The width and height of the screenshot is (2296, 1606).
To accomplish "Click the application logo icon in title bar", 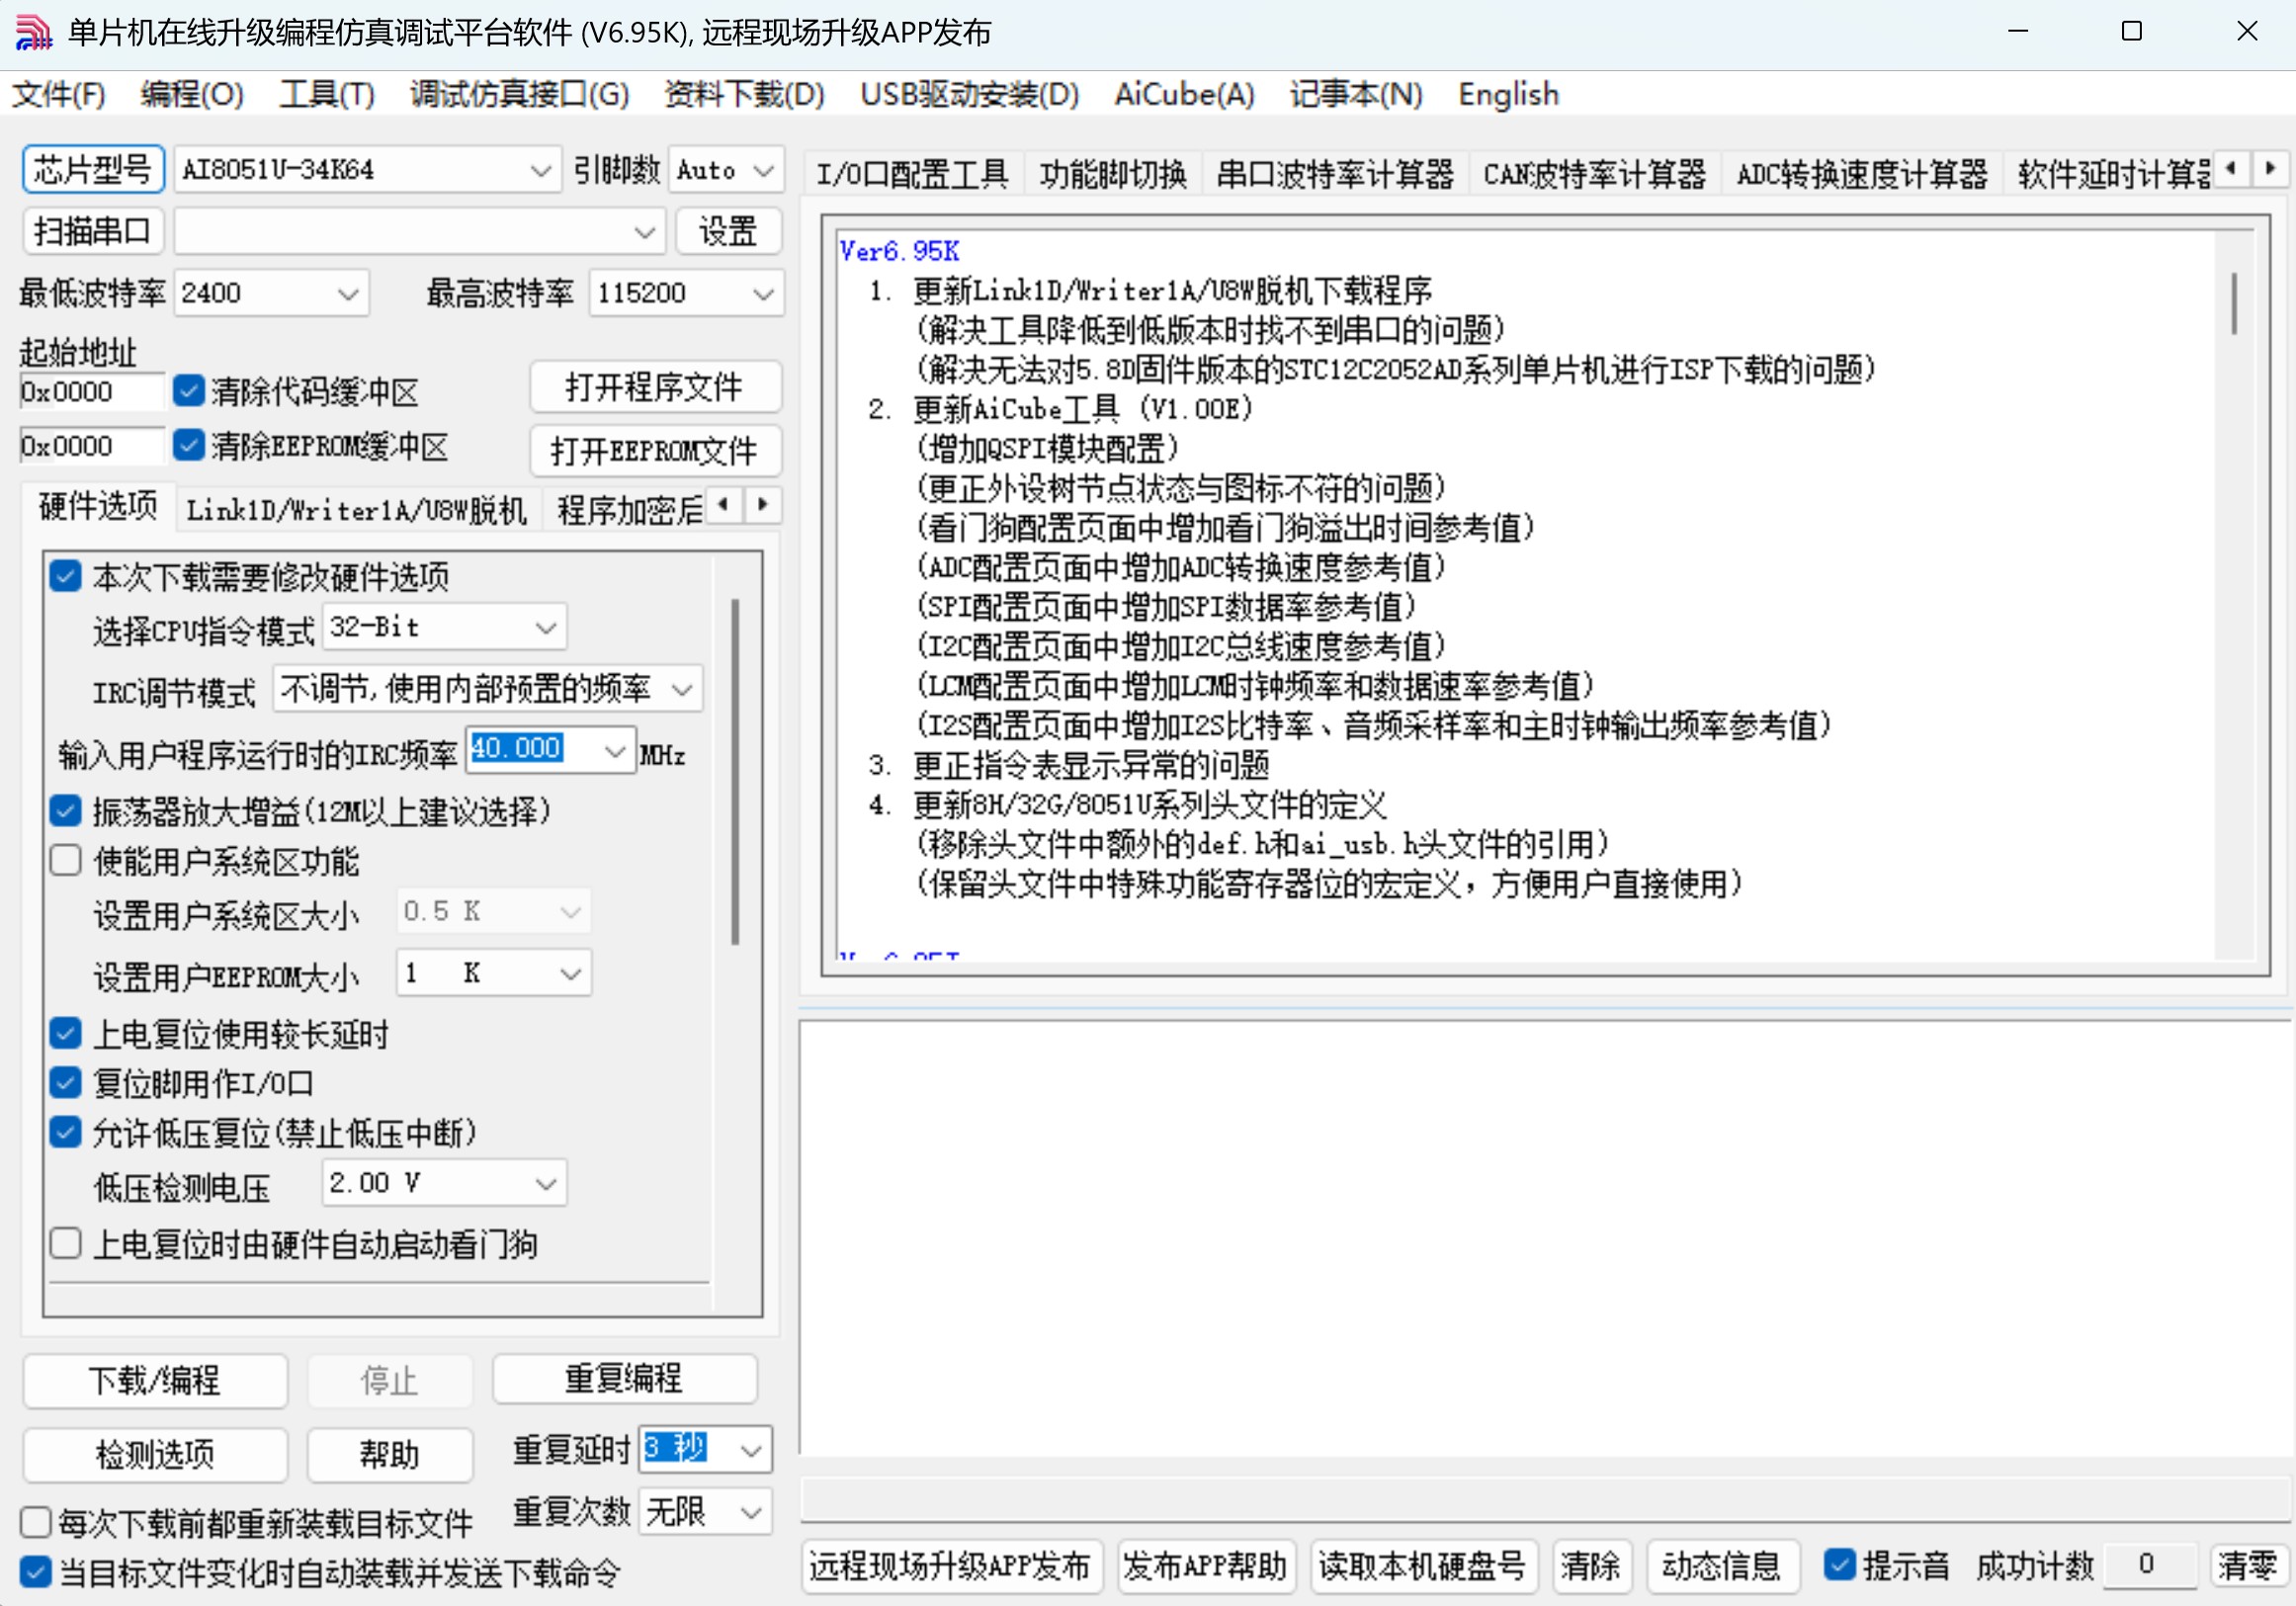I will click(x=33, y=32).
